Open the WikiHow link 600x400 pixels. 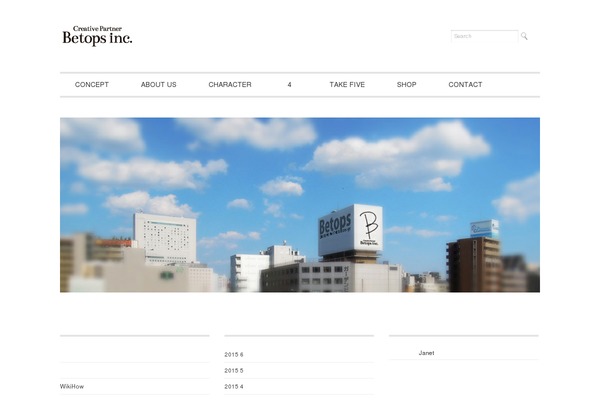[x=72, y=387]
